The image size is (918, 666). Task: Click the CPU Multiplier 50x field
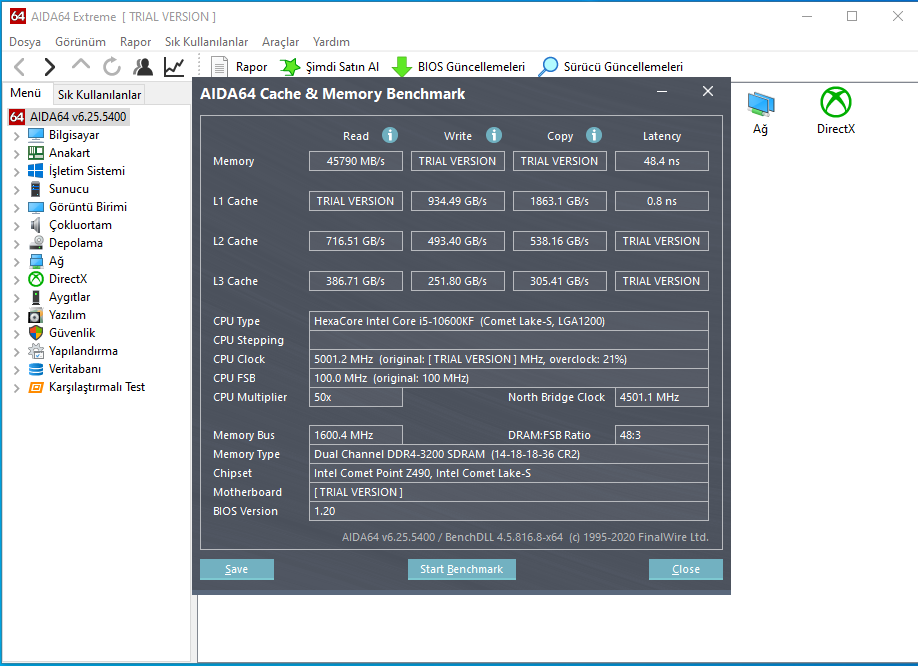tap(356, 397)
